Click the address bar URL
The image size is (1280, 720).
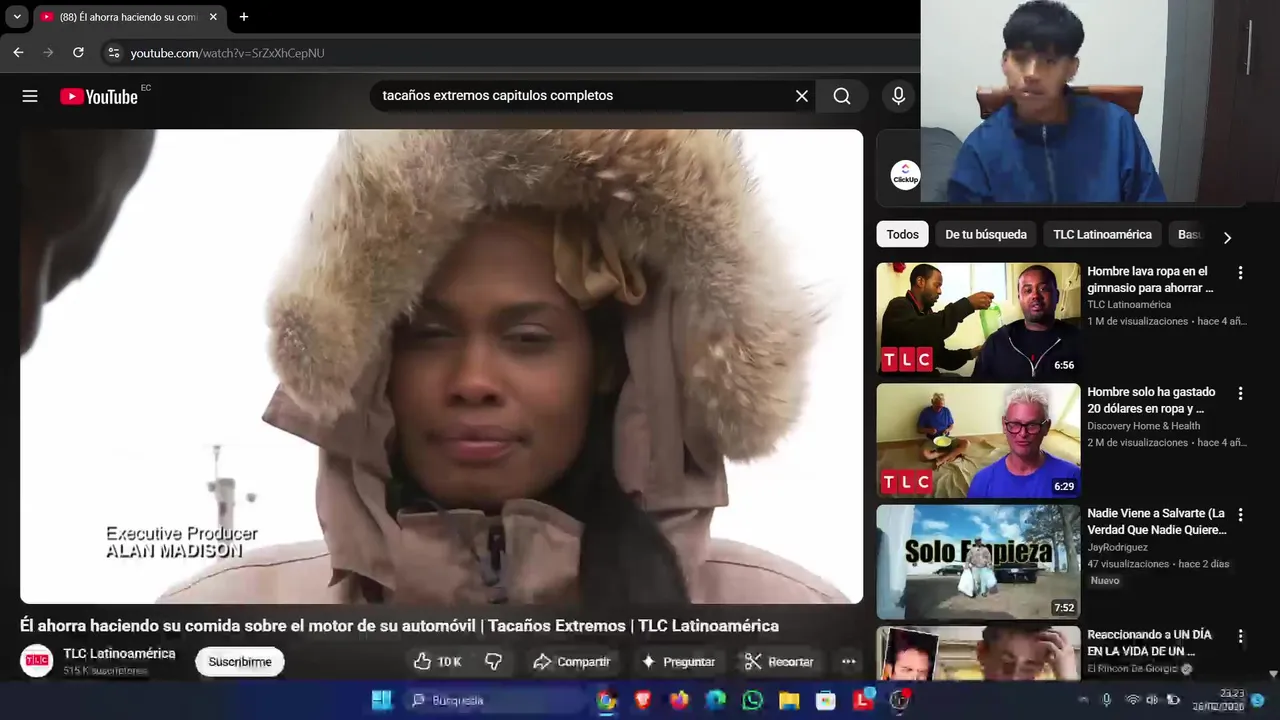227,53
